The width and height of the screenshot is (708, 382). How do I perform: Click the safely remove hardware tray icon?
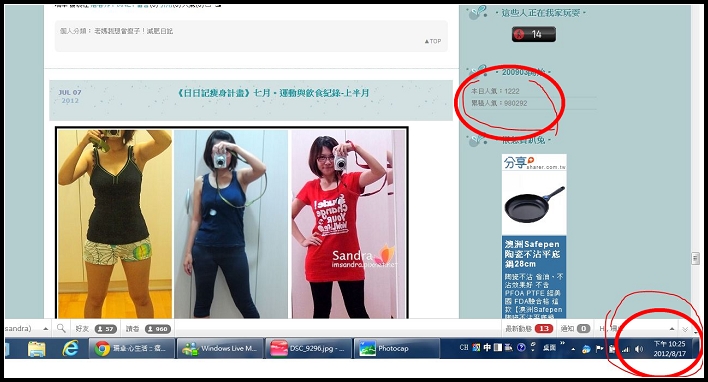click(x=612, y=349)
